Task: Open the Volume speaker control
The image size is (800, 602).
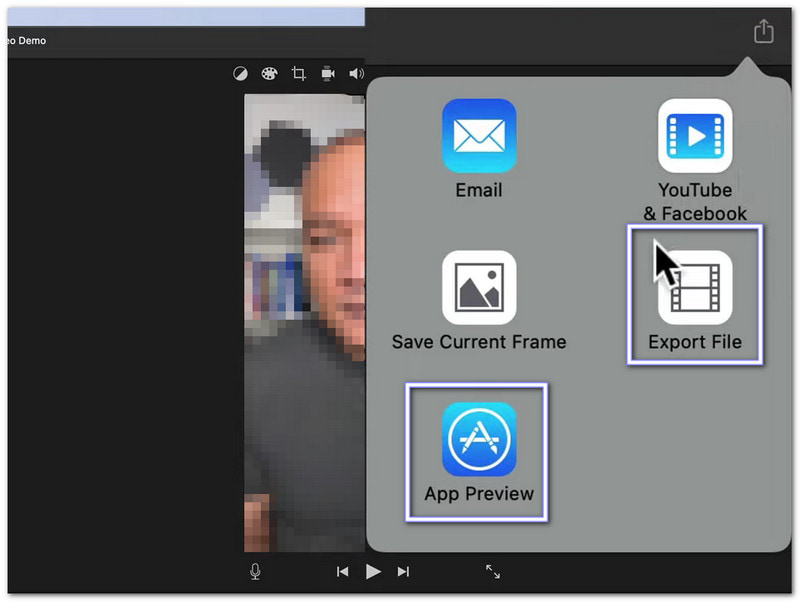Action: click(355, 74)
